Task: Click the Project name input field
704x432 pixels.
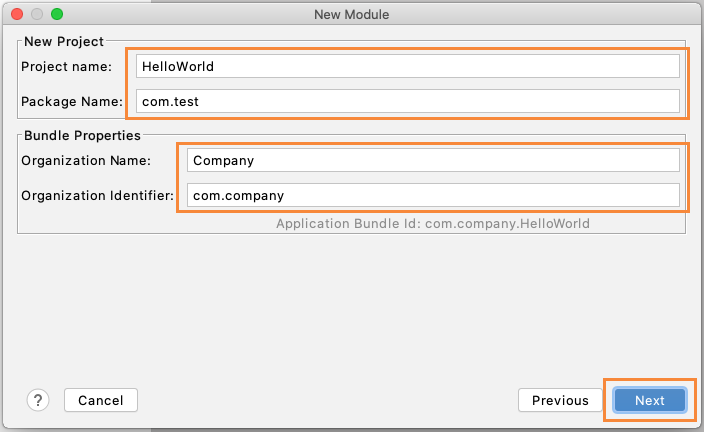Action: click(408, 66)
